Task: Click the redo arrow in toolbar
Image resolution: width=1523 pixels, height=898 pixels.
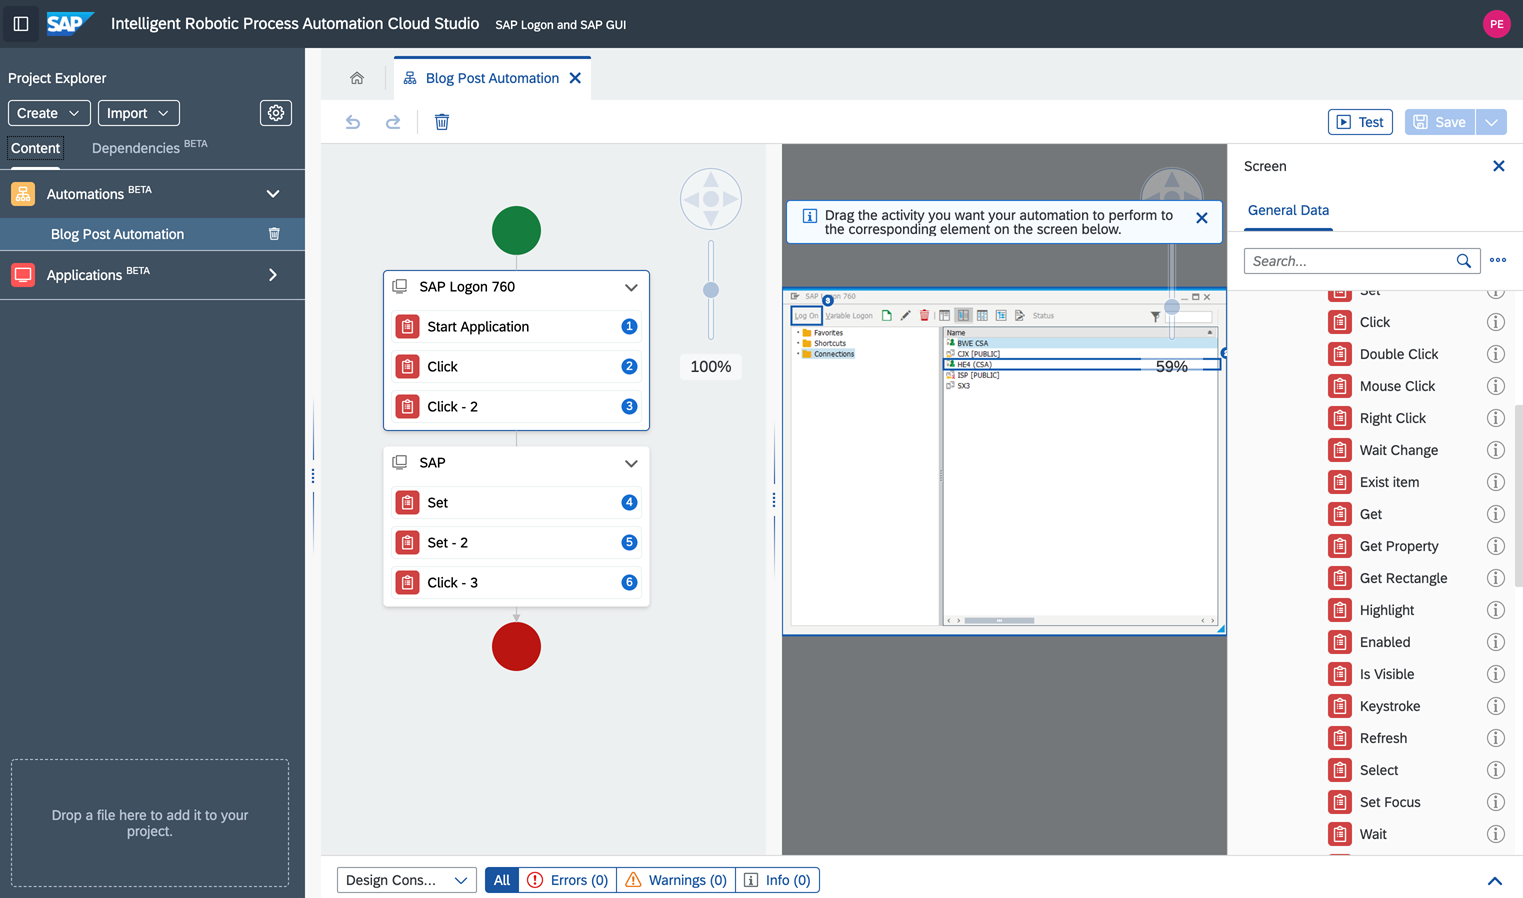Action: (393, 122)
